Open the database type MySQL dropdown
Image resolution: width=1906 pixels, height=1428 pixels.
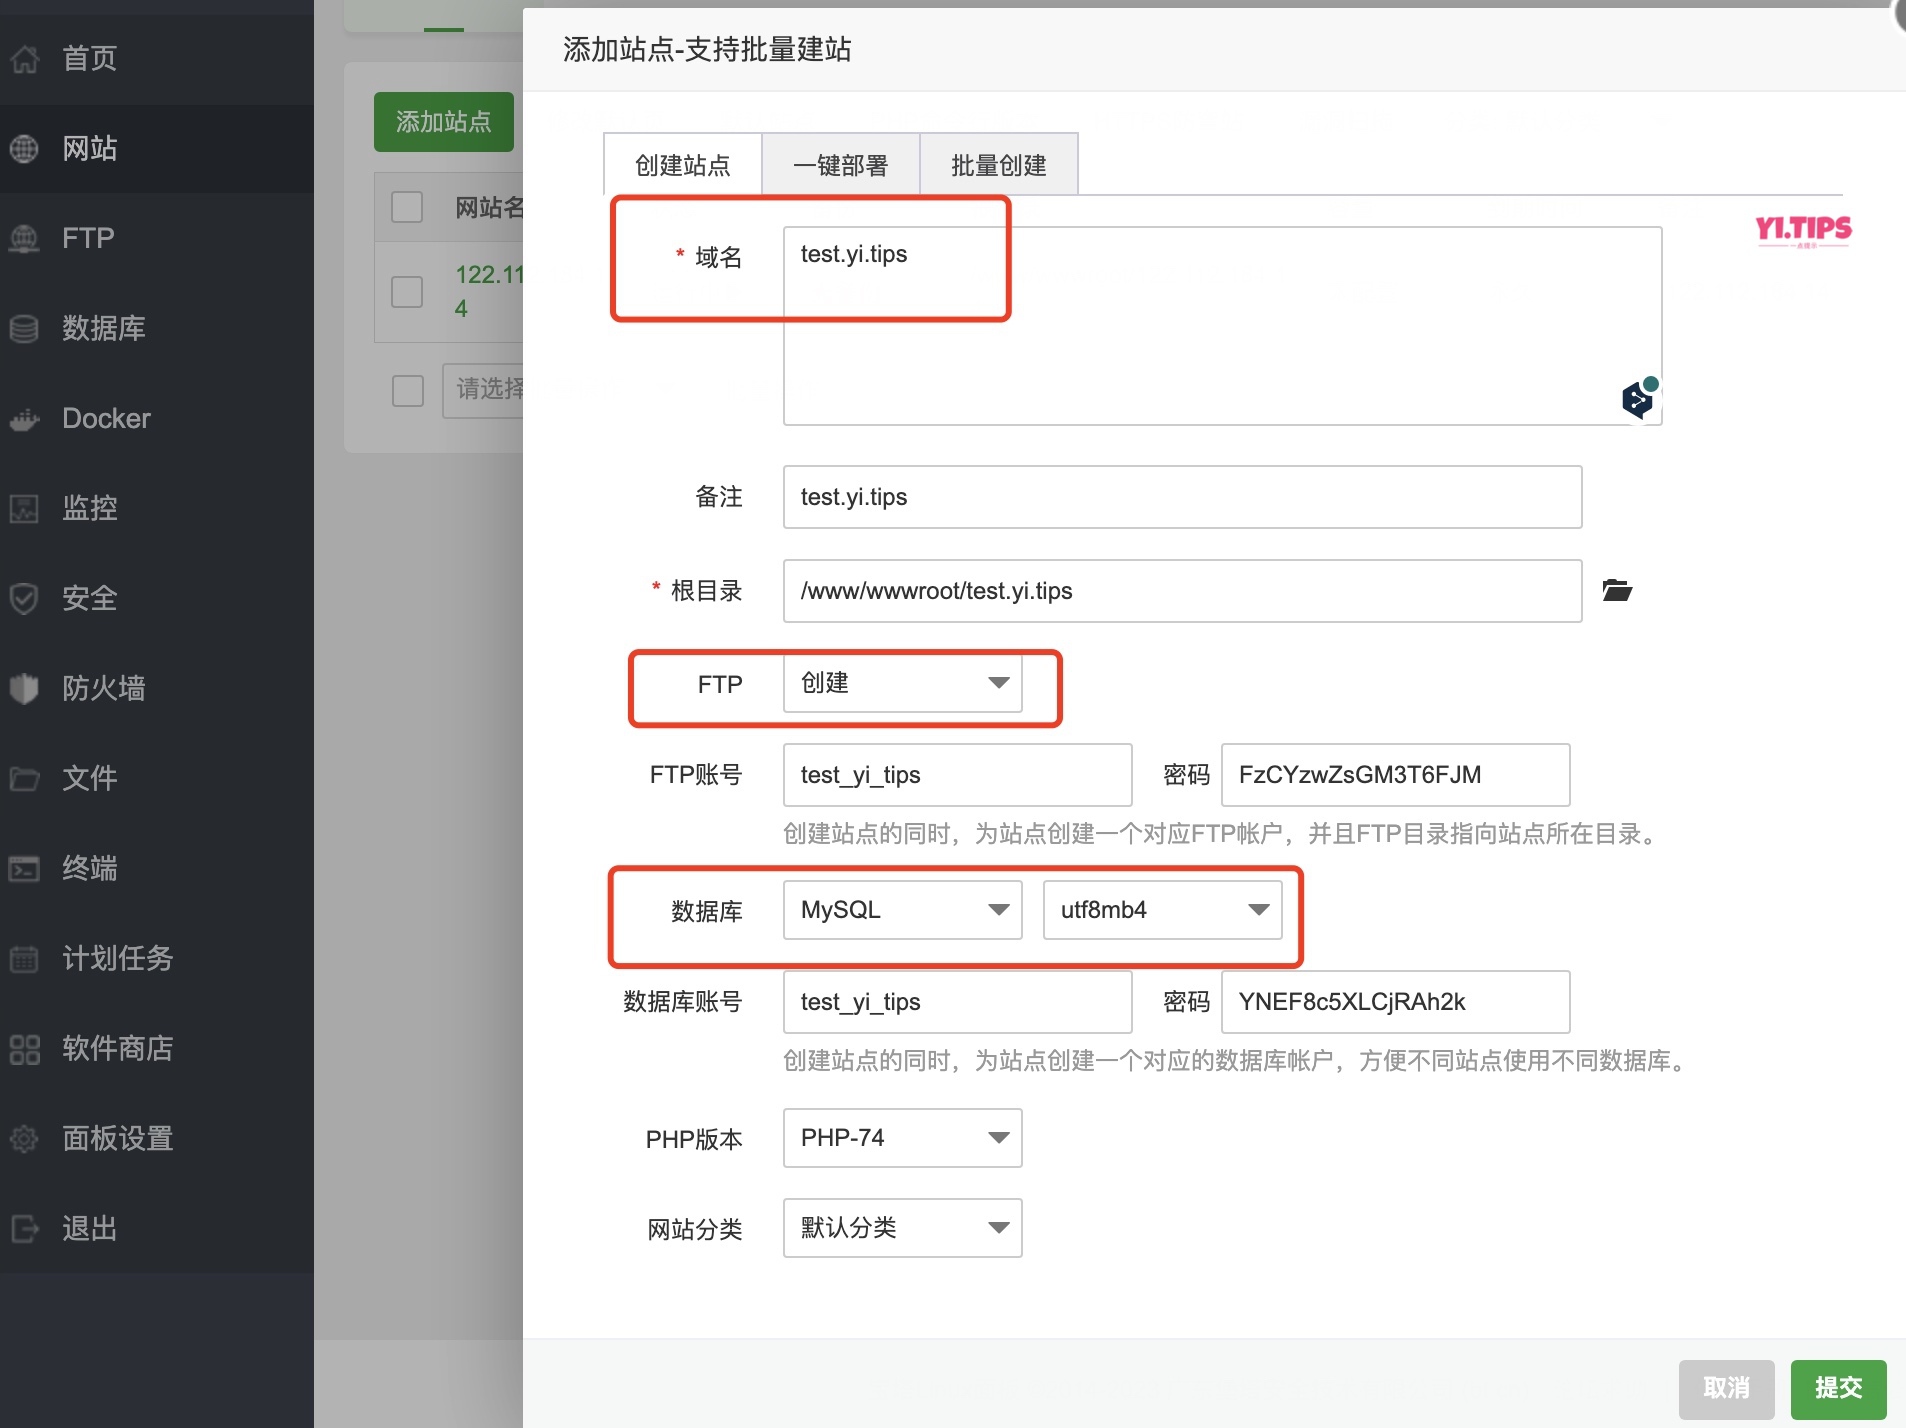[x=901, y=909]
